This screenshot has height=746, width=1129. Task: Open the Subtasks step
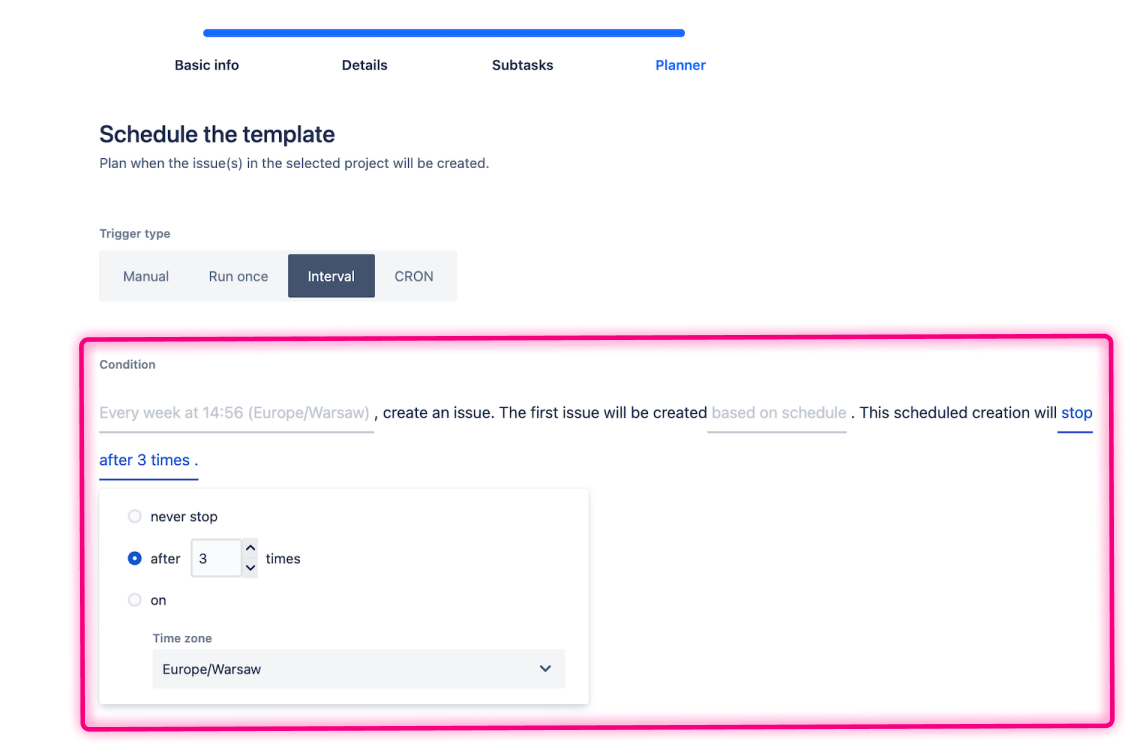pos(522,64)
